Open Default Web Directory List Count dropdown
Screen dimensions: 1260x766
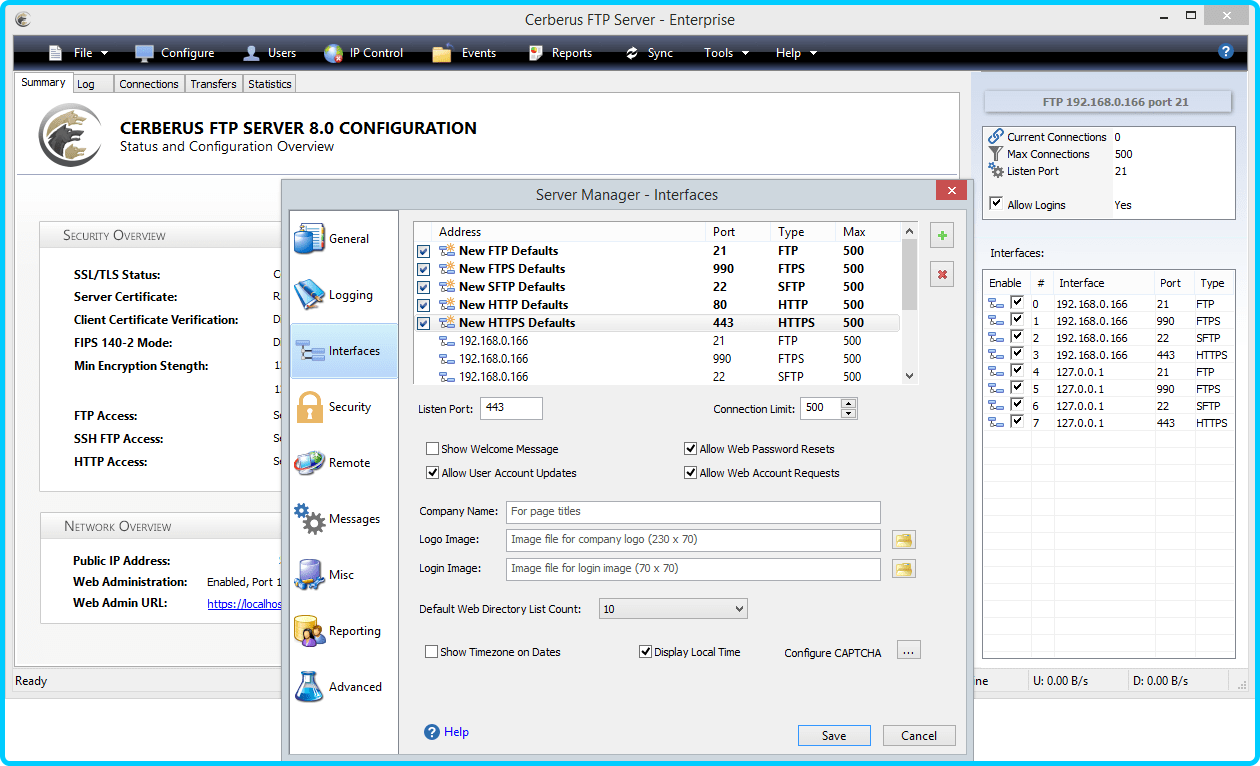[x=673, y=608]
